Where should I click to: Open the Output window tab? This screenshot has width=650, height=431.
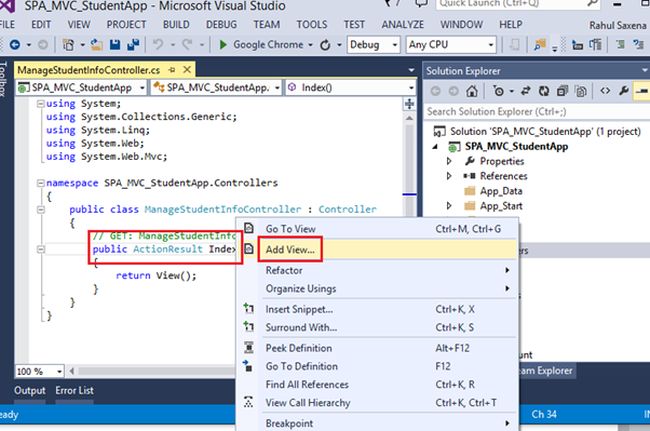click(x=29, y=390)
